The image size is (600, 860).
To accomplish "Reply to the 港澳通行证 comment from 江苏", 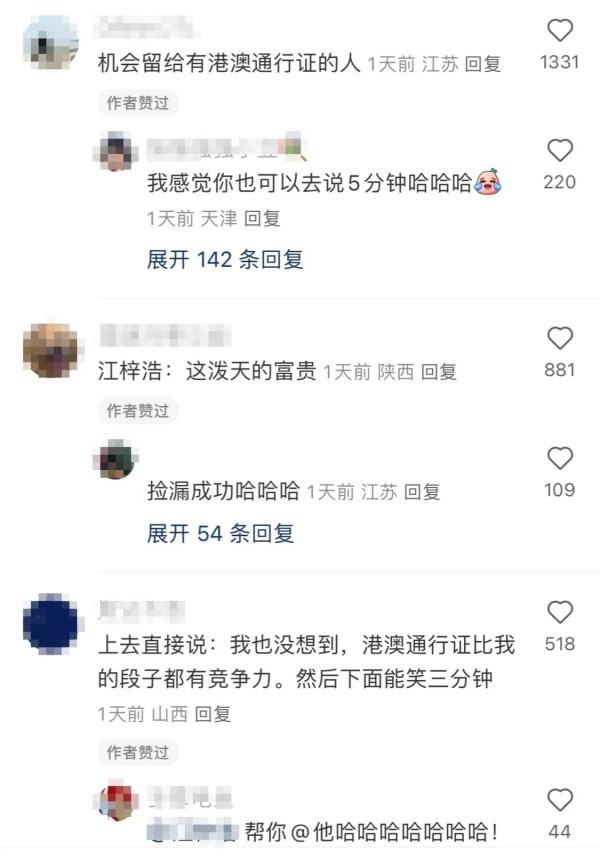I will point(483,64).
